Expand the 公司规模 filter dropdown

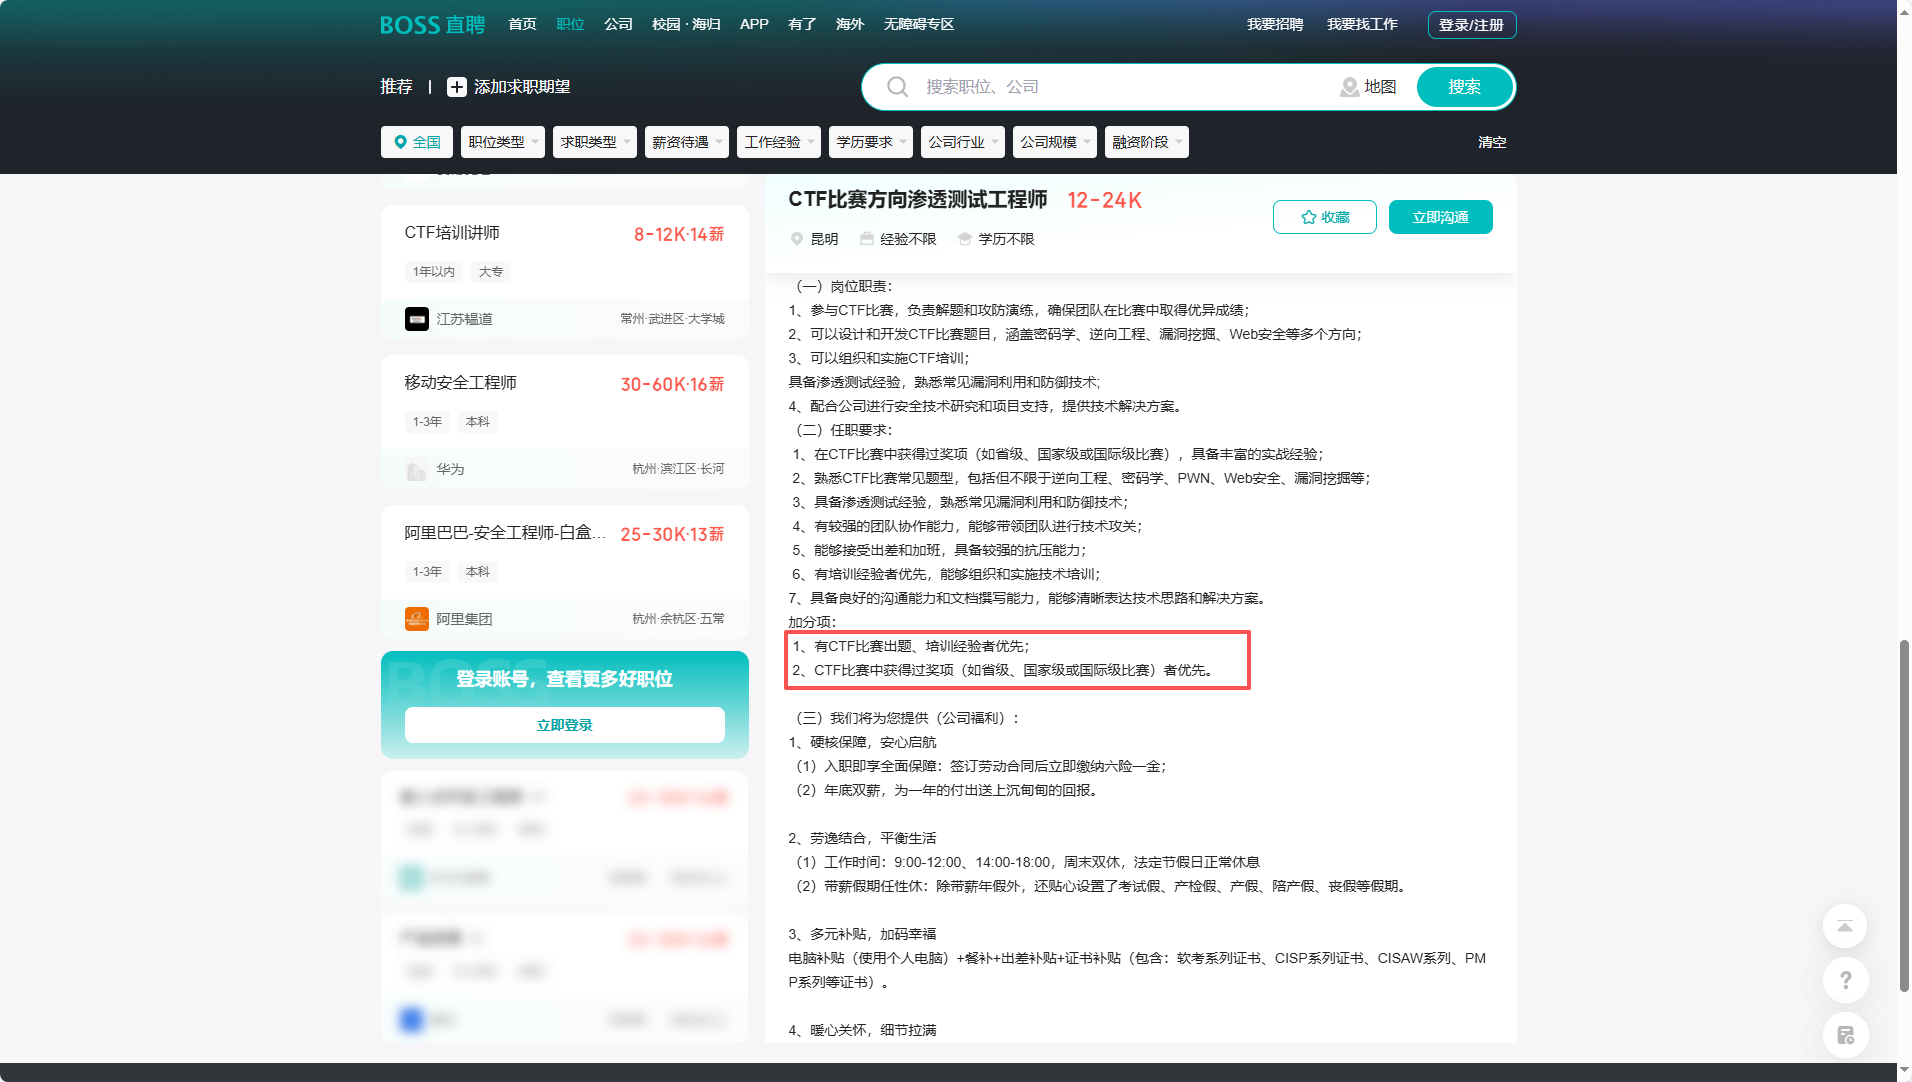click(1053, 141)
